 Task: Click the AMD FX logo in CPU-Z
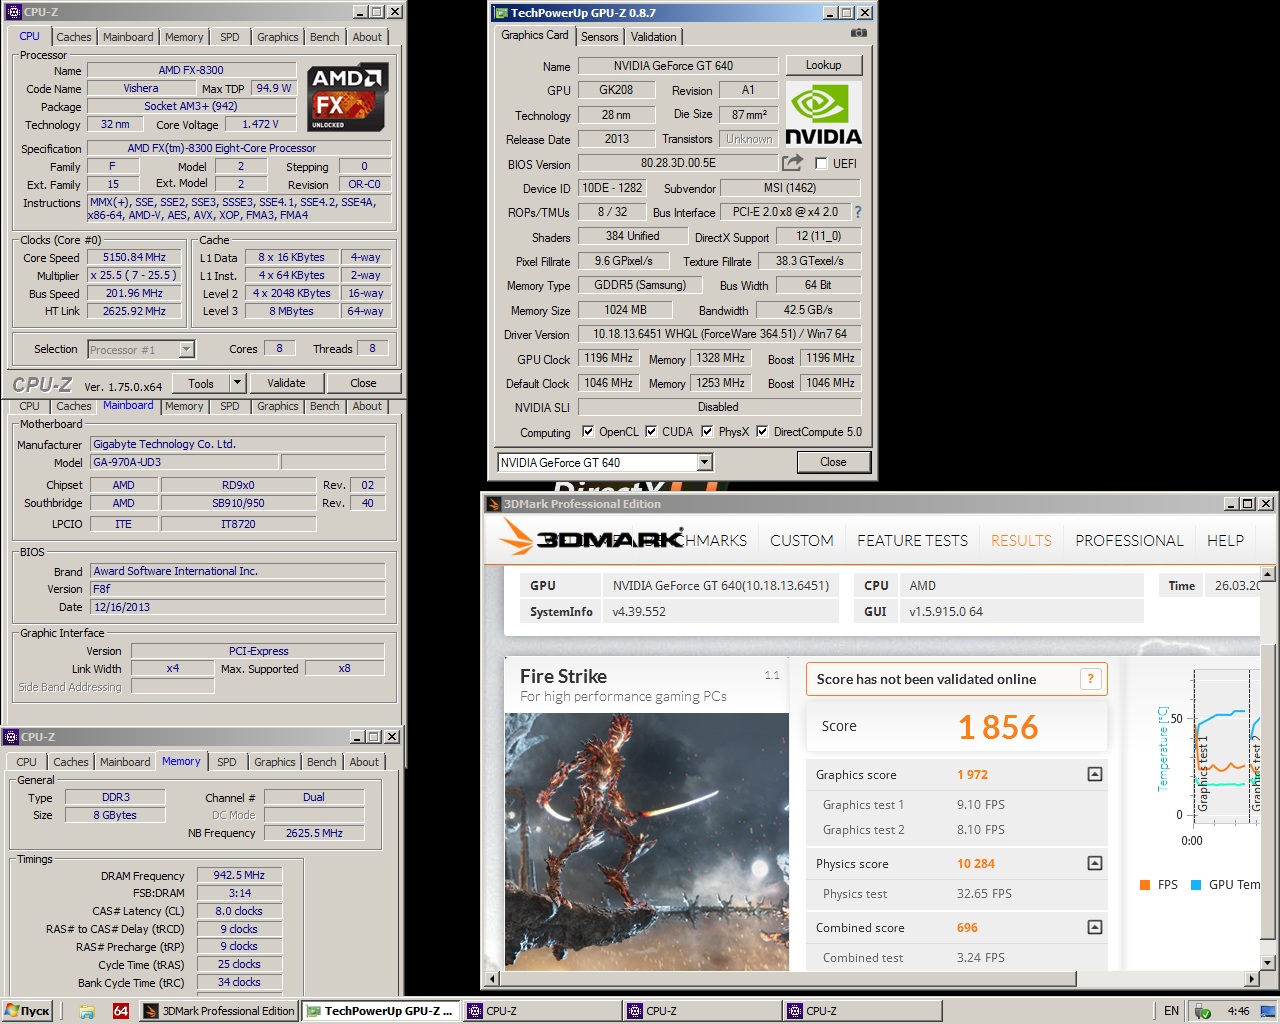coord(347,97)
